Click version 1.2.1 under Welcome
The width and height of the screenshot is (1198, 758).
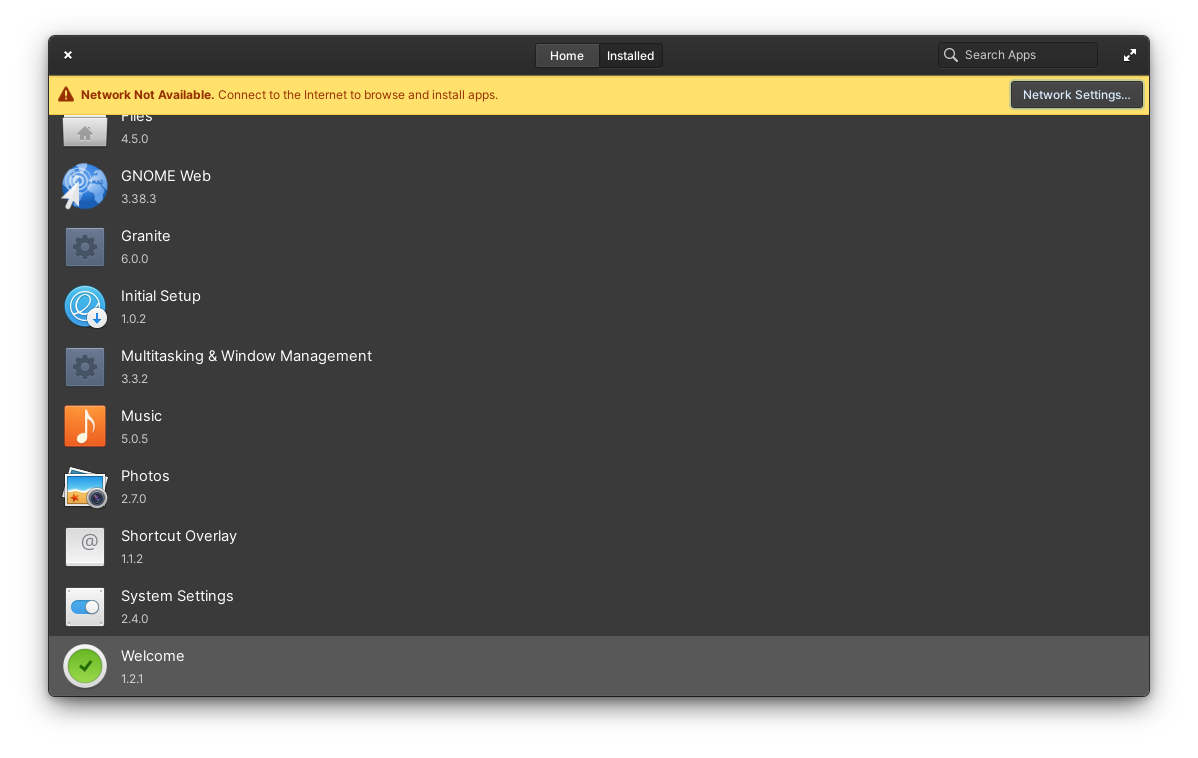(132, 679)
